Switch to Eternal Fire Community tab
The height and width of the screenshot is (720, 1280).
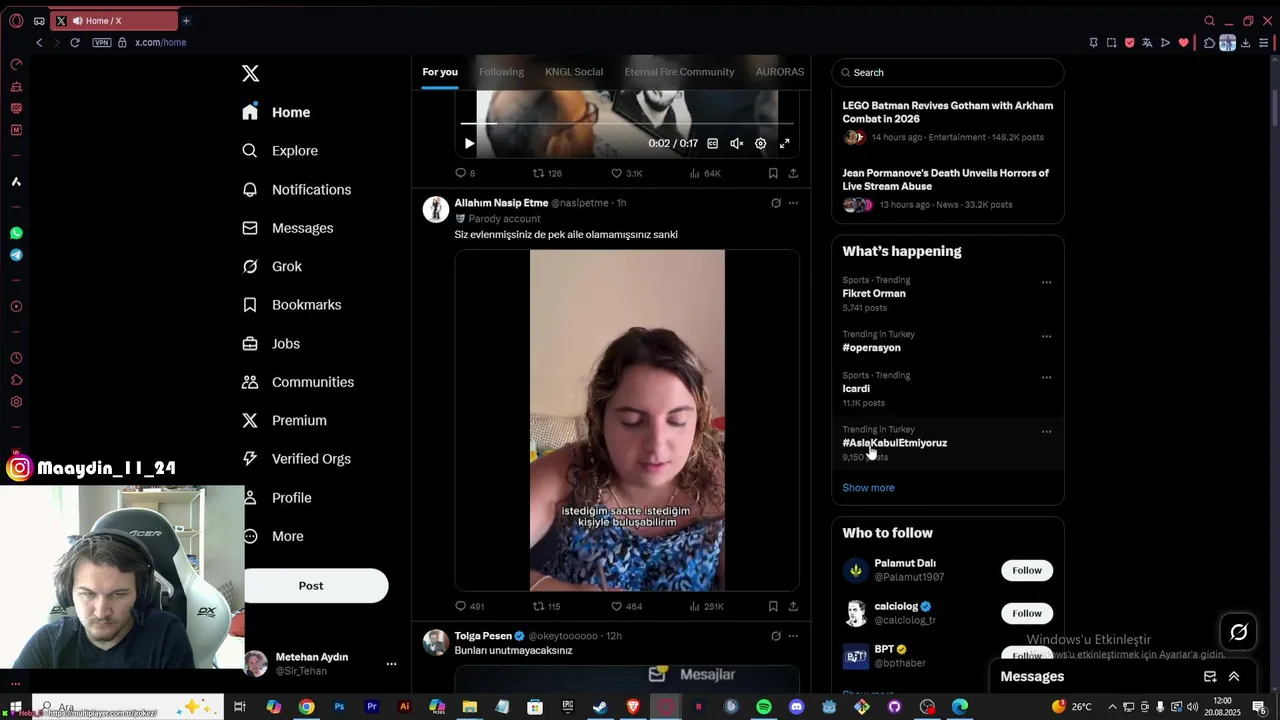pos(679,72)
